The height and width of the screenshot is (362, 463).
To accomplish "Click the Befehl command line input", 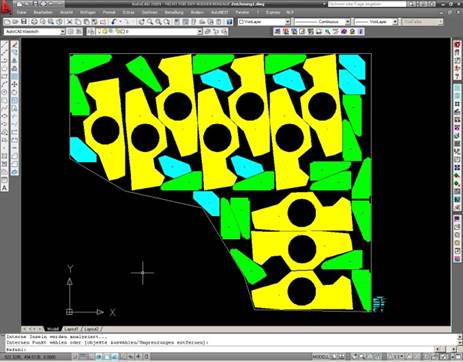I will 220,349.
